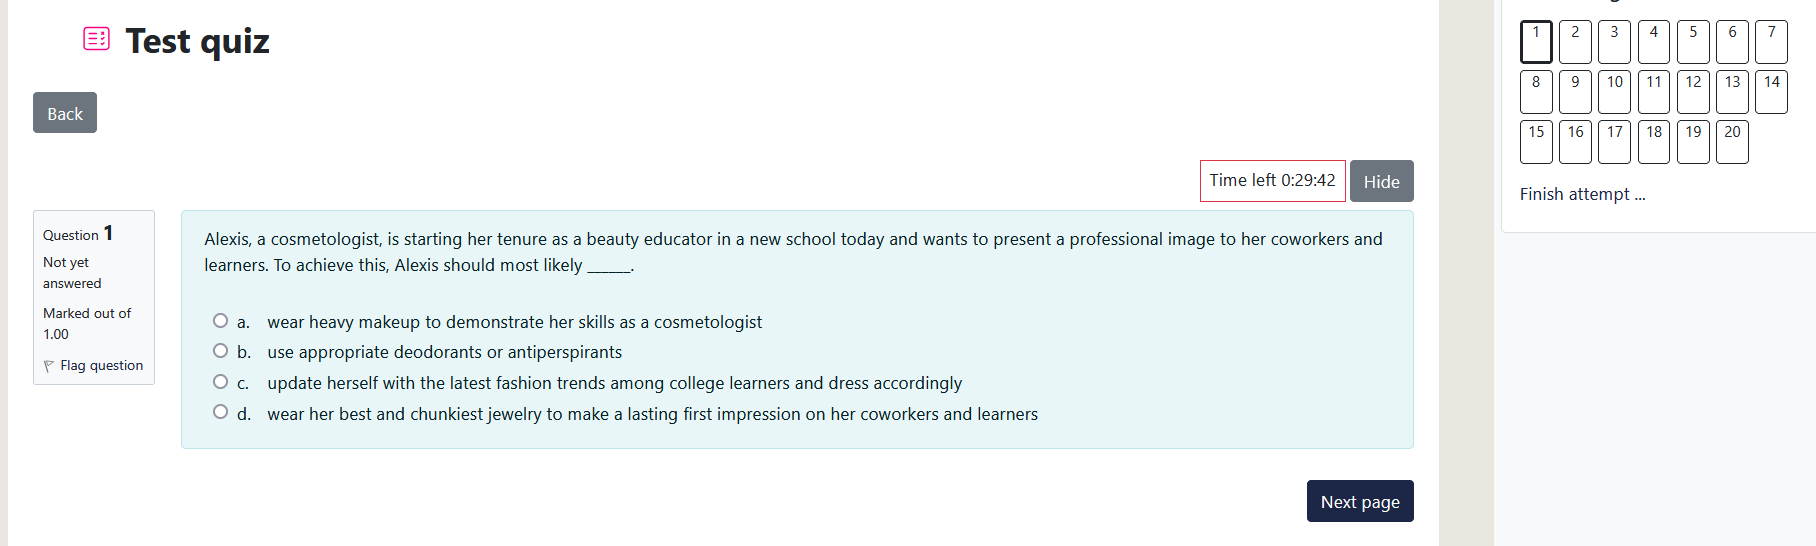1816x546 pixels.
Task: Jump to question 5 in navigation
Action: click(1693, 42)
